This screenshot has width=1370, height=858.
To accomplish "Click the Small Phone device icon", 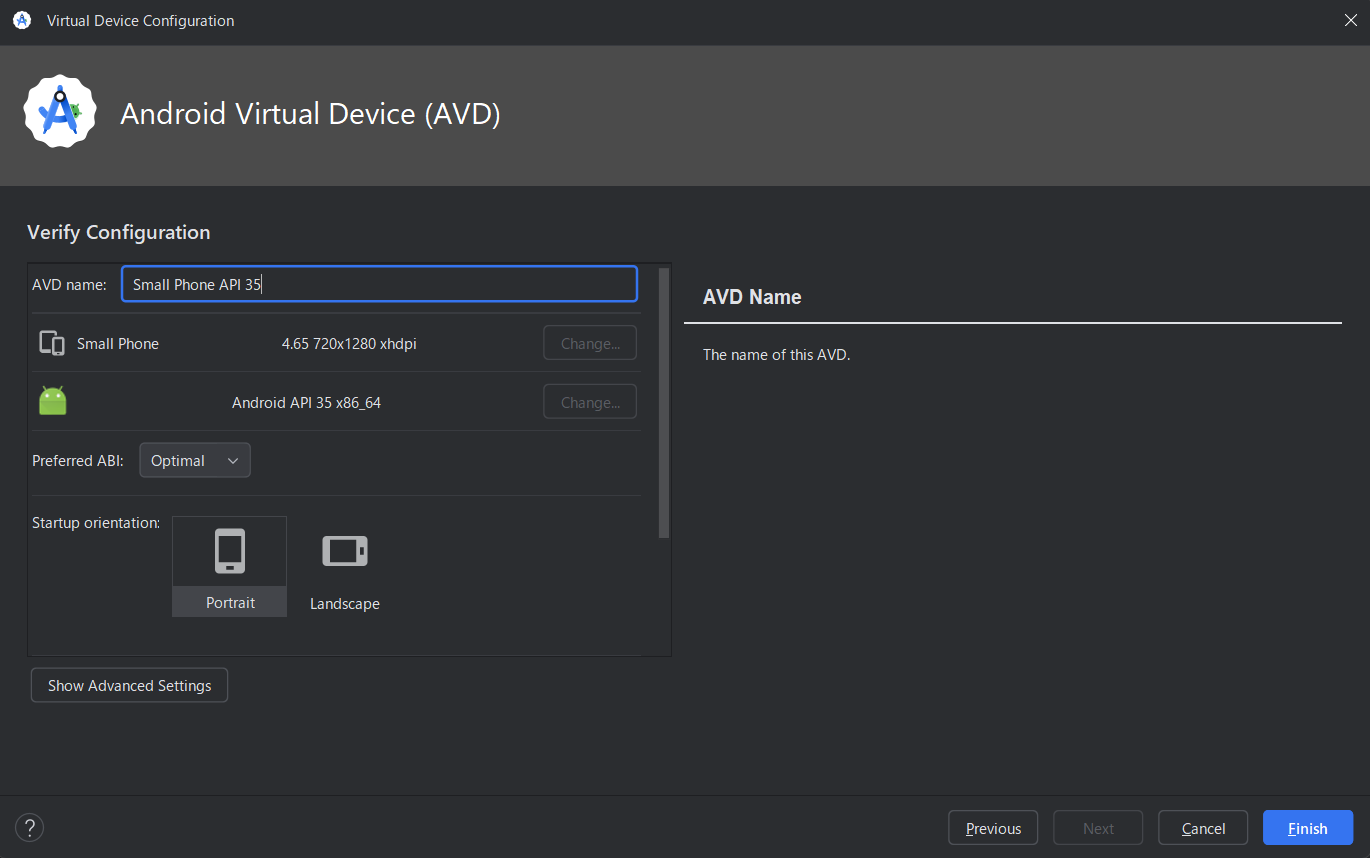I will tap(51, 342).
